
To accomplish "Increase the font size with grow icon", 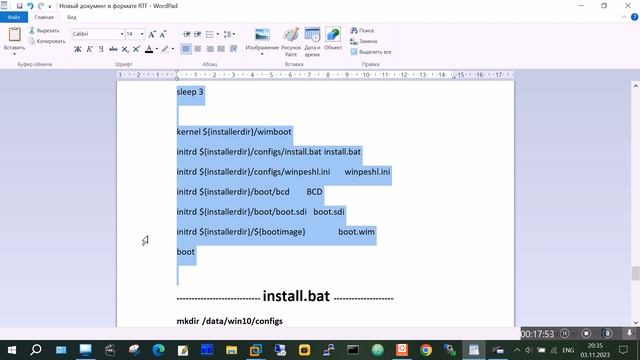I will [x=152, y=34].
